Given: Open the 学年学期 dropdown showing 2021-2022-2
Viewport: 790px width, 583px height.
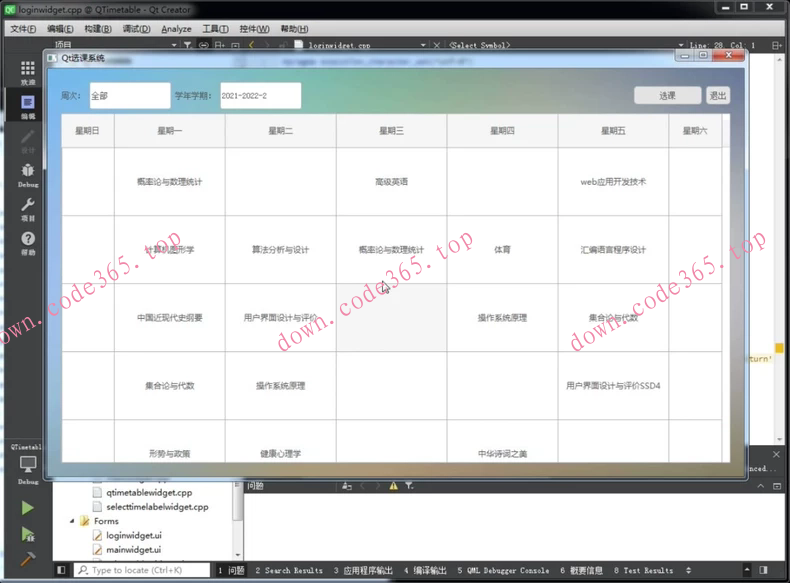Looking at the screenshot, I should [x=259, y=96].
